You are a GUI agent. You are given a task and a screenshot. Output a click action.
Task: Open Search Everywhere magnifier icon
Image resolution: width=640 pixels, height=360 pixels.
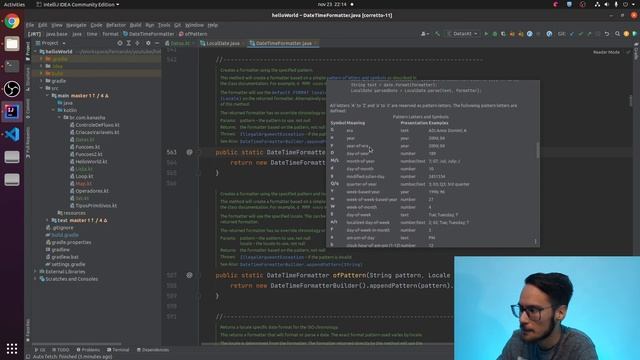coord(617,34)
